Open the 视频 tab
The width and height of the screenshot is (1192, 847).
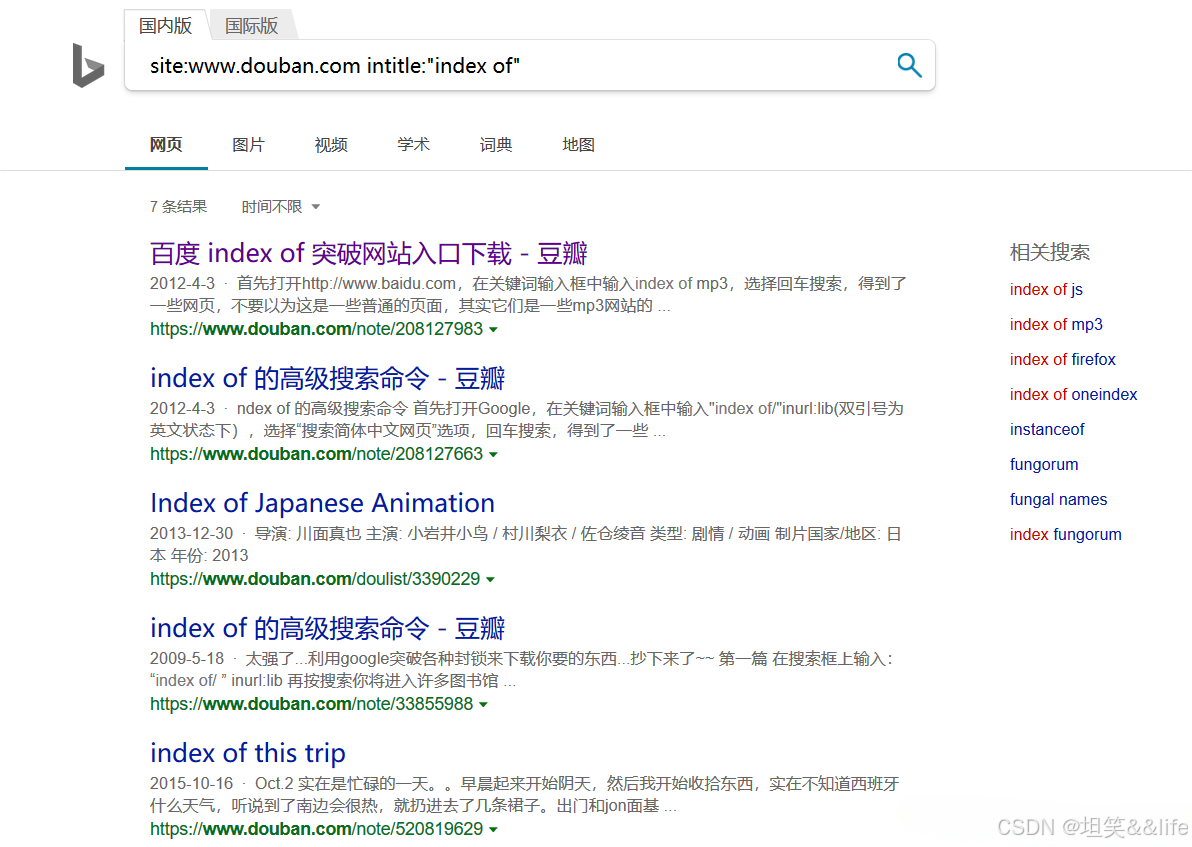pyautogui.click(x=331, y=144)
